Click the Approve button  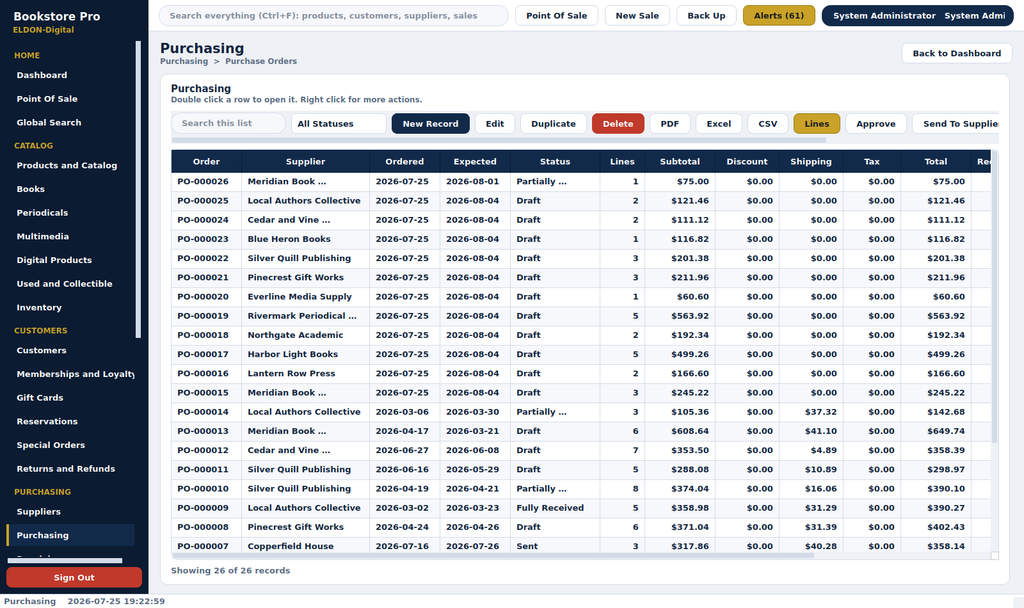(876, 123)
